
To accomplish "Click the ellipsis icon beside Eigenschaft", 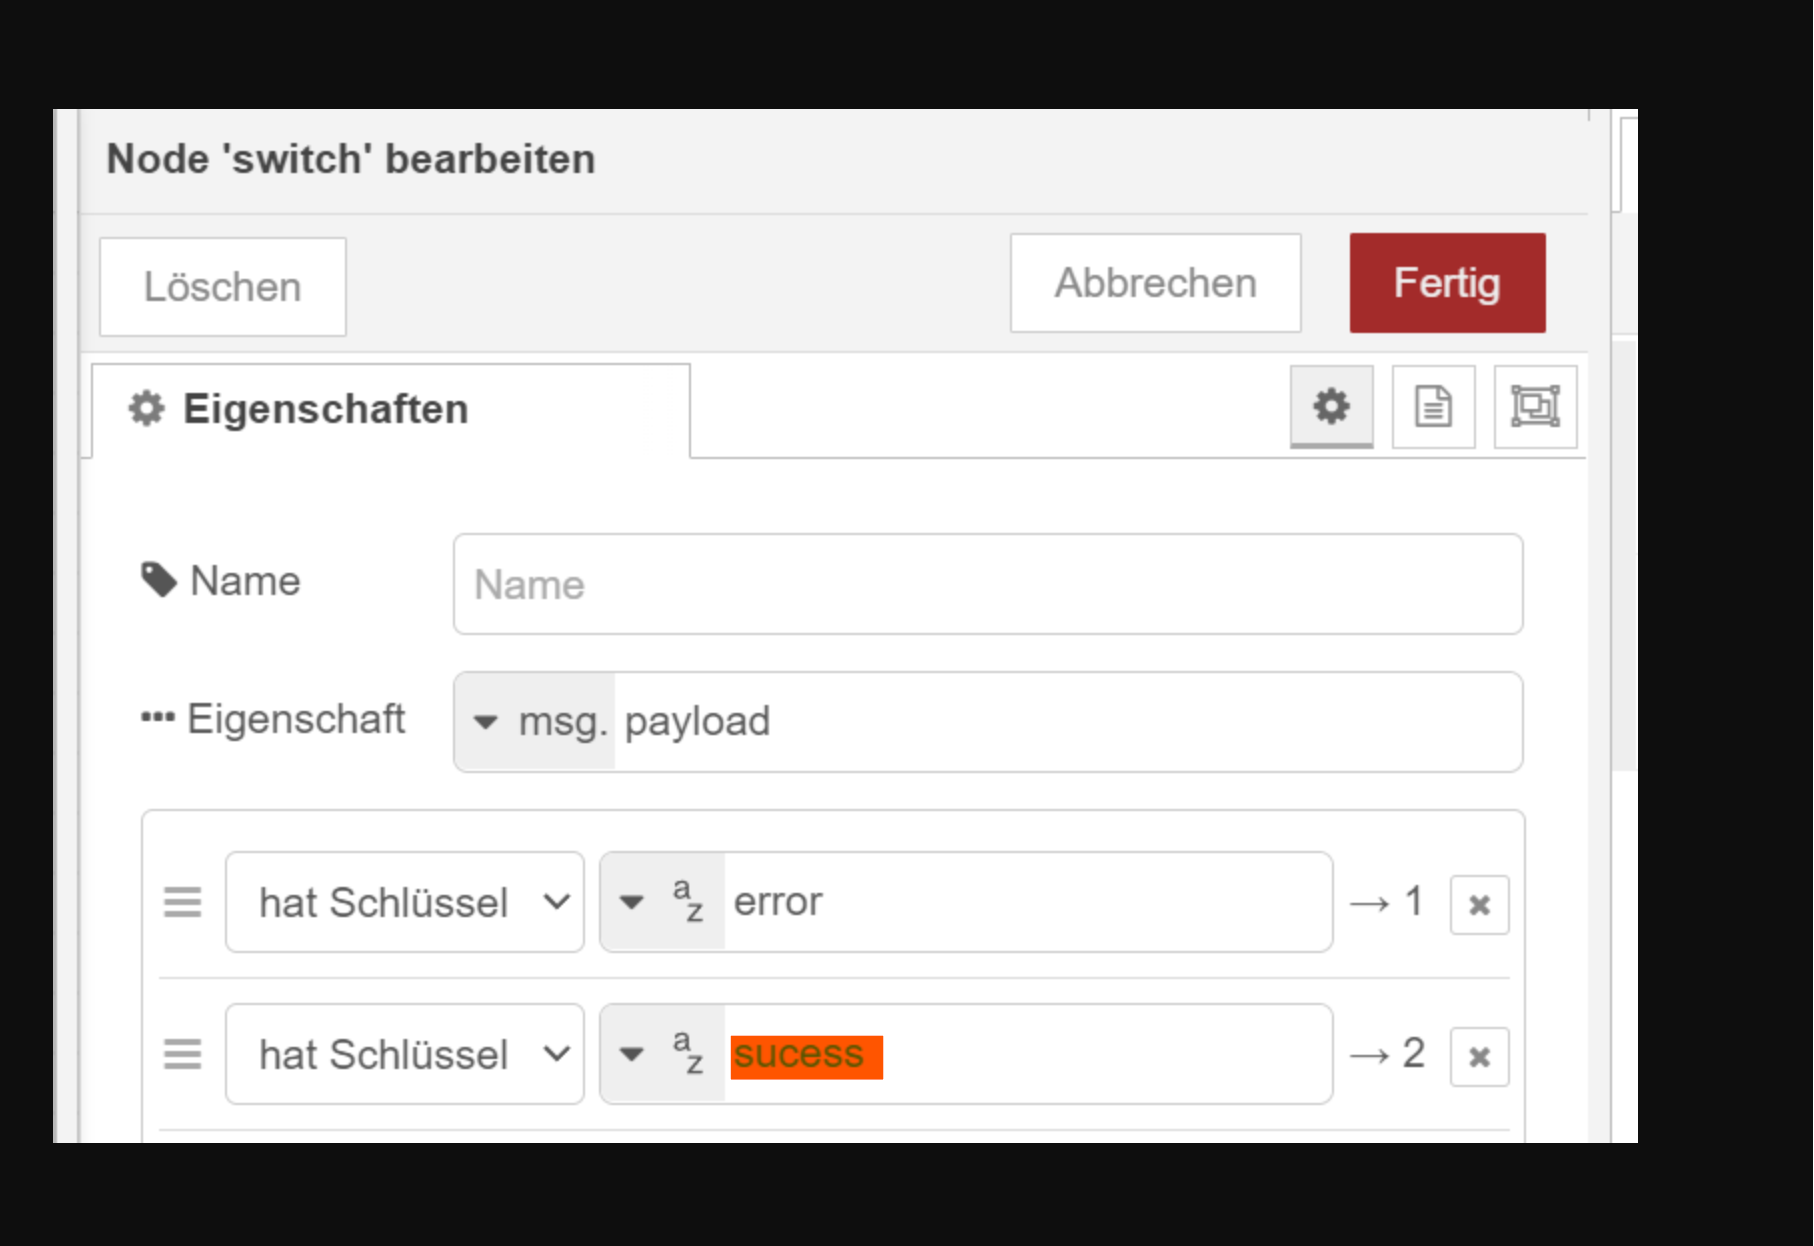I will pos(157,717).
